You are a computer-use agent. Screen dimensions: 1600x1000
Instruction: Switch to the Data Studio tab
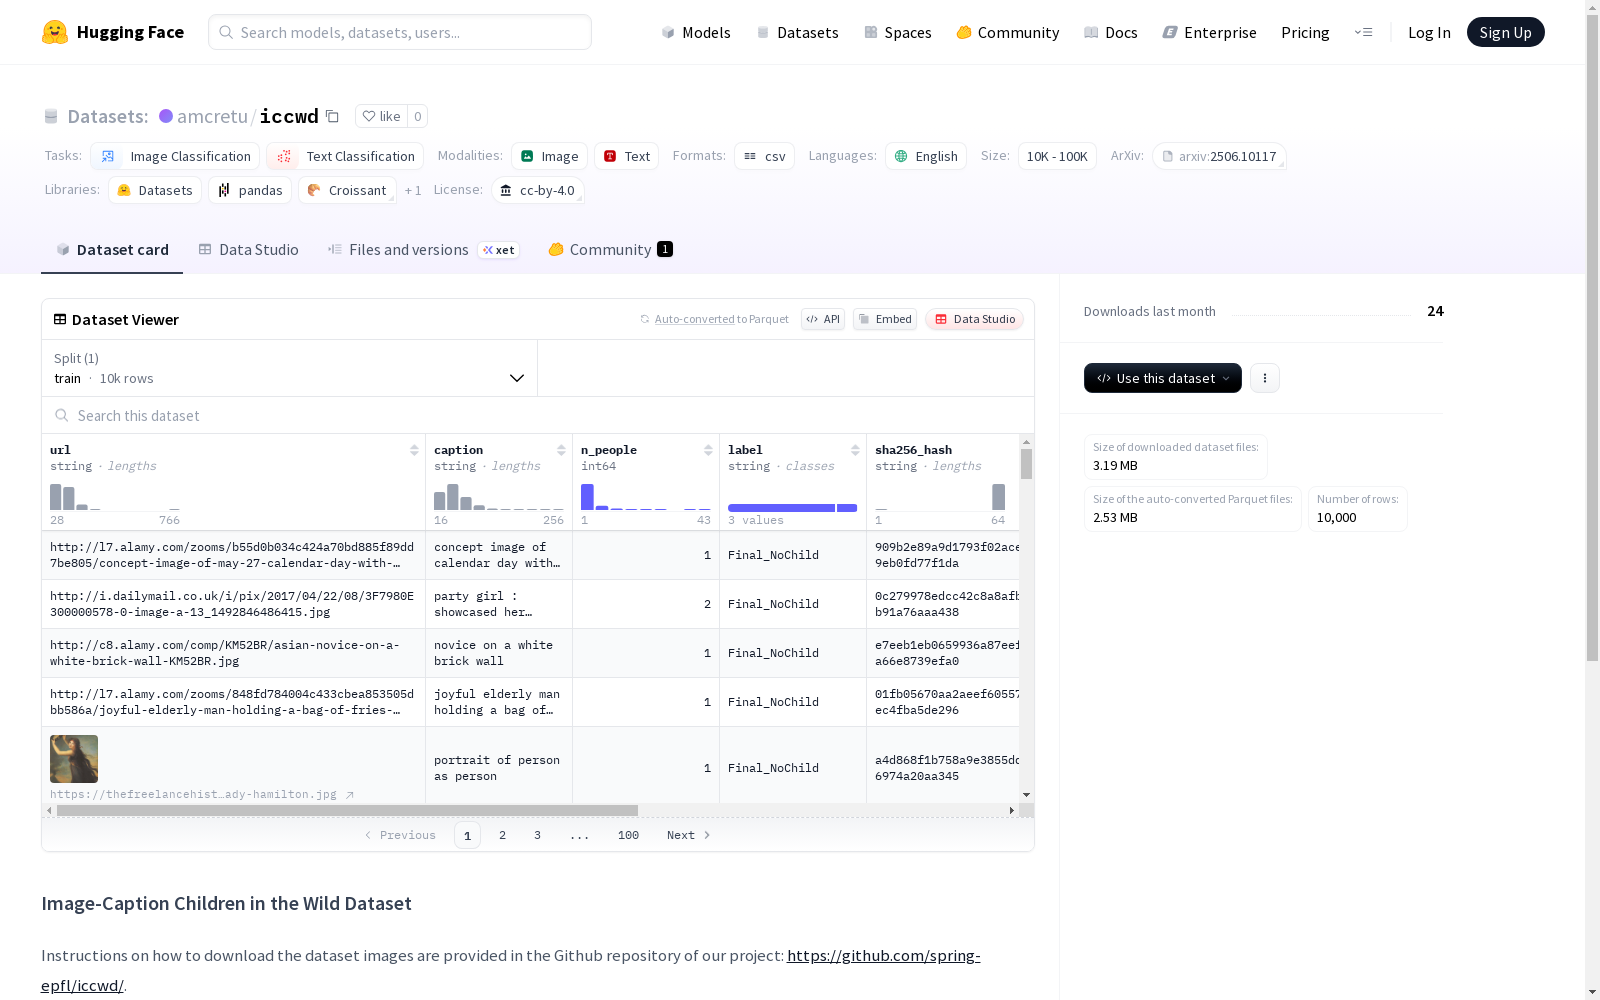click(x=248, y=250)
